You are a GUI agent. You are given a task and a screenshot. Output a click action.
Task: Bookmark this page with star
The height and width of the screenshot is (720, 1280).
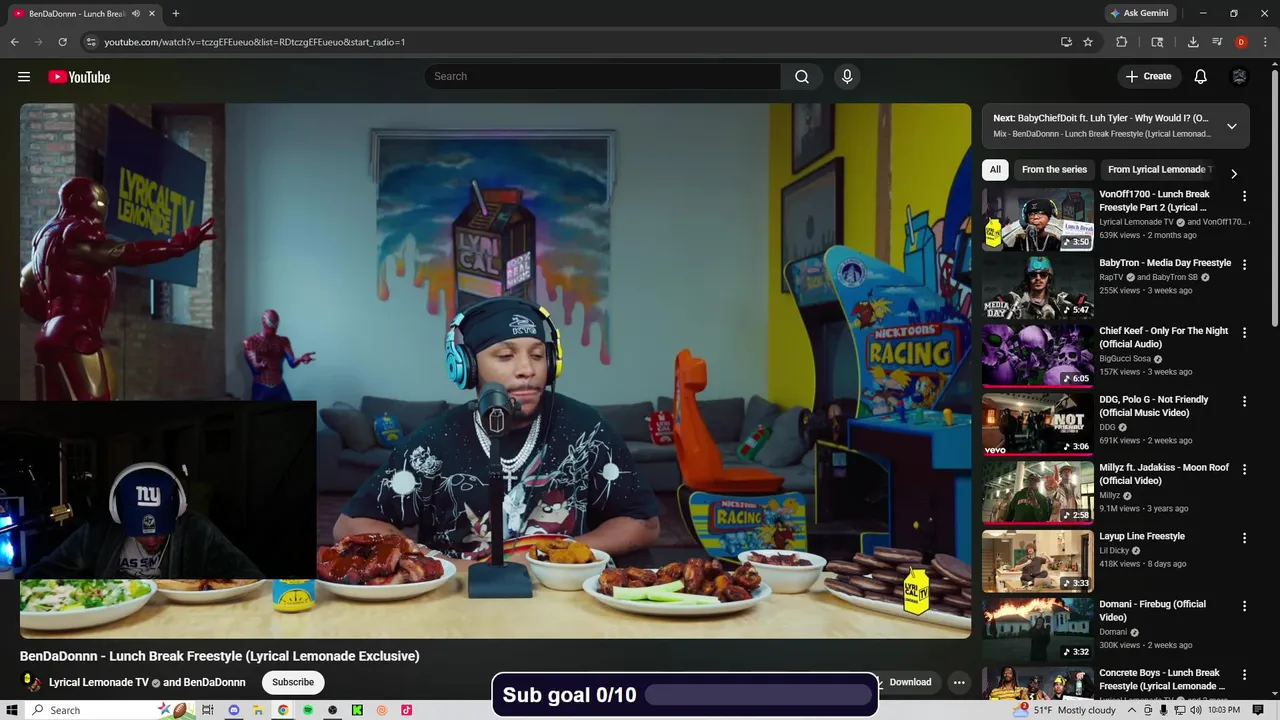click(1088, 42)
